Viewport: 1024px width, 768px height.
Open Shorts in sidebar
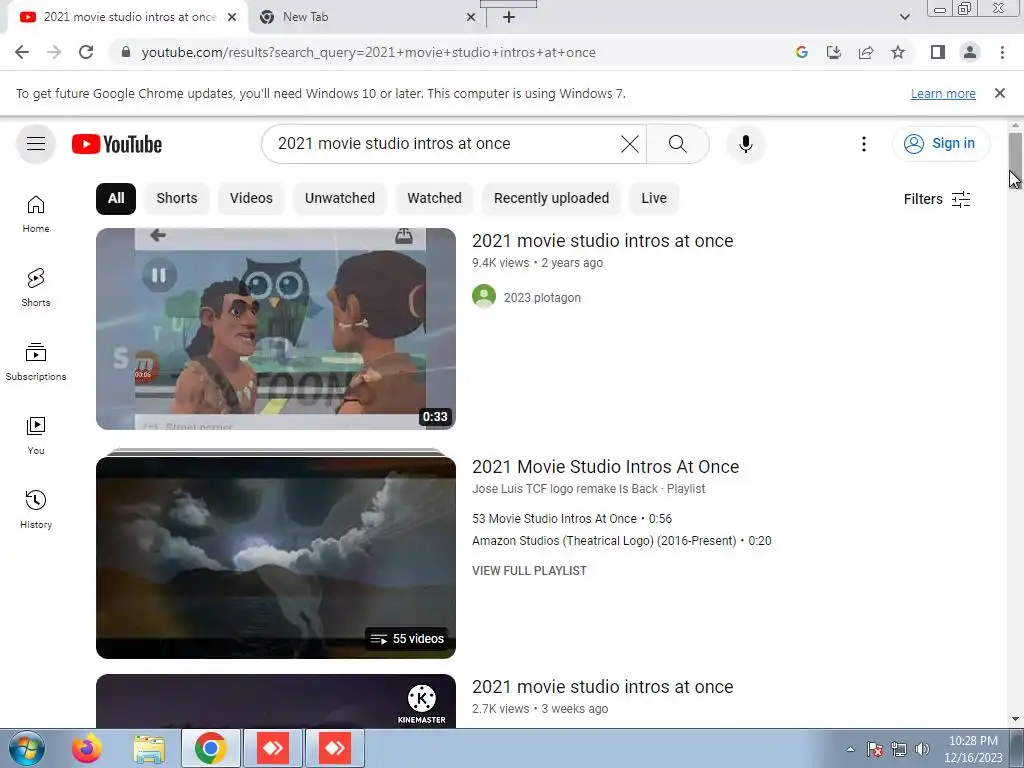pyautogui.click(x=36, y=288)
